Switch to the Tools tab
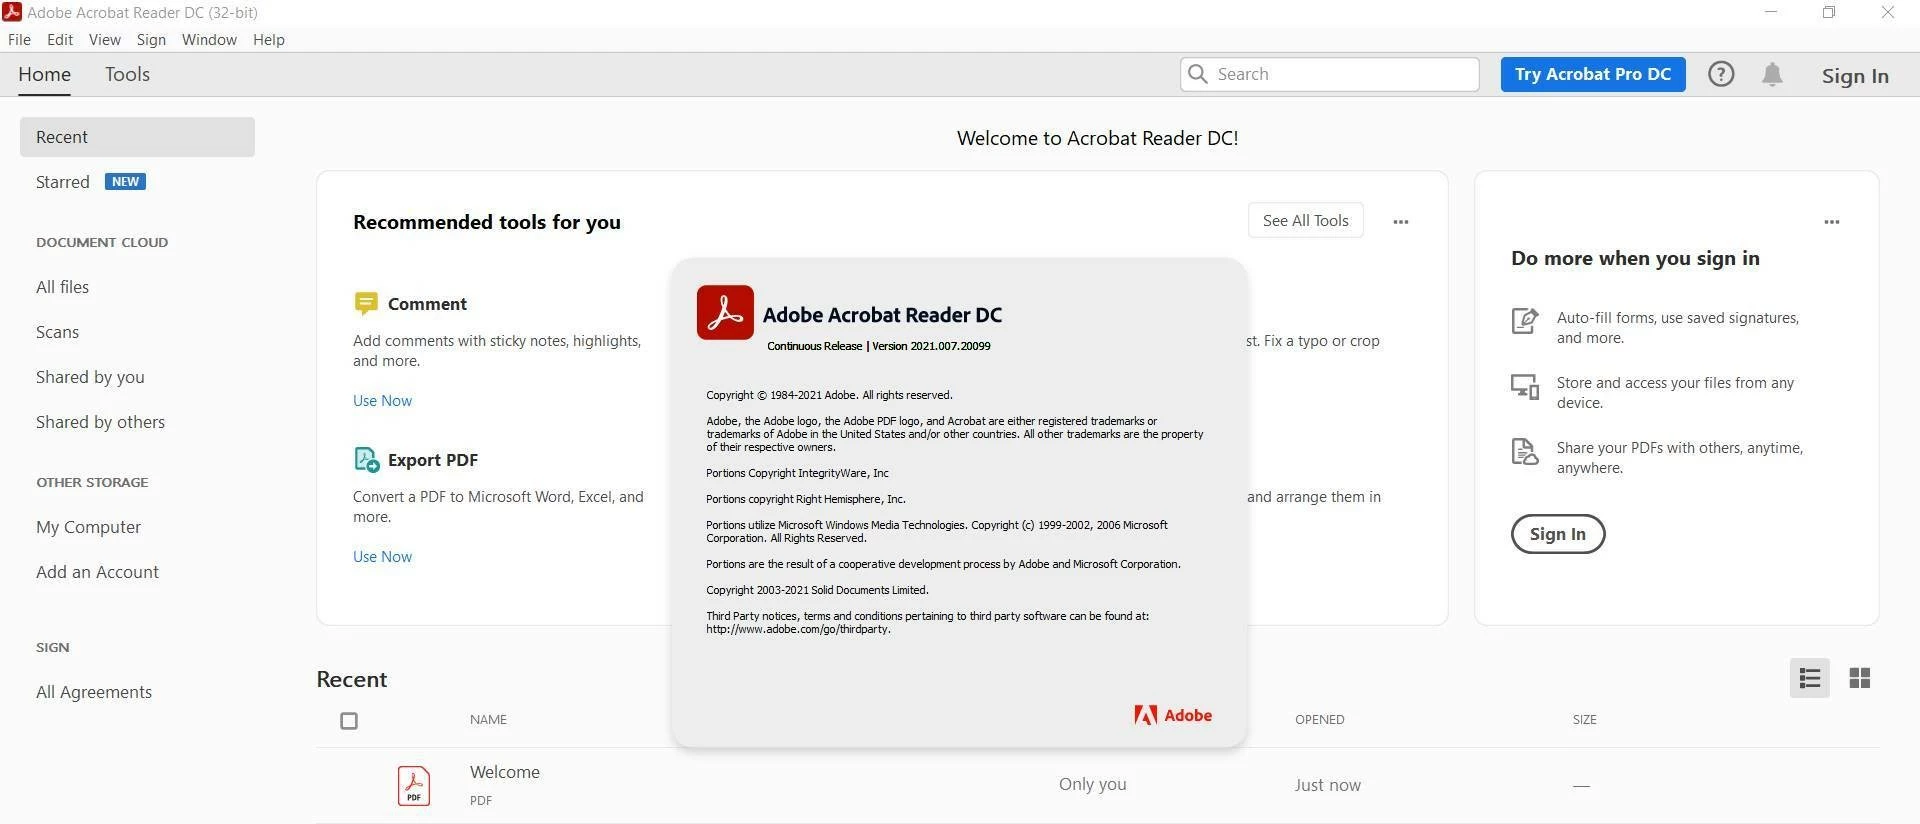This screenshot has height=824, width=1920. click(x=127, y=75)
